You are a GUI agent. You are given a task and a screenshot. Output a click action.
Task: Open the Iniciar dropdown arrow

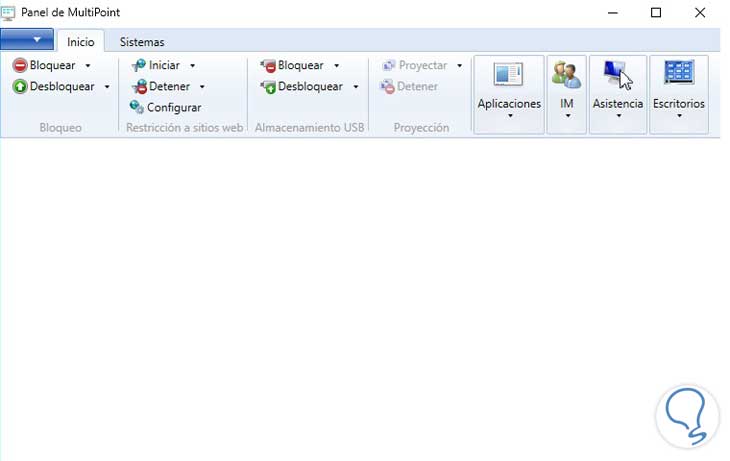[192, 66]
